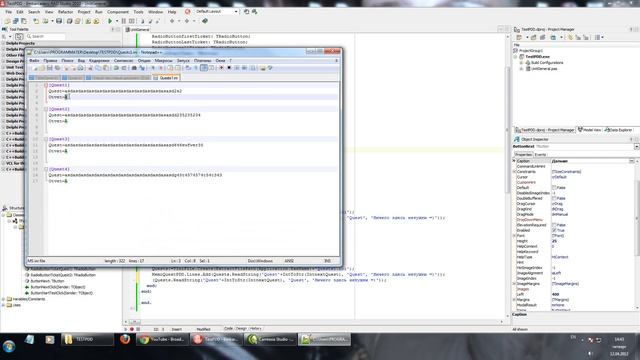
Task: Collapse the [Quest1] section fold marker
Action: 46,85
